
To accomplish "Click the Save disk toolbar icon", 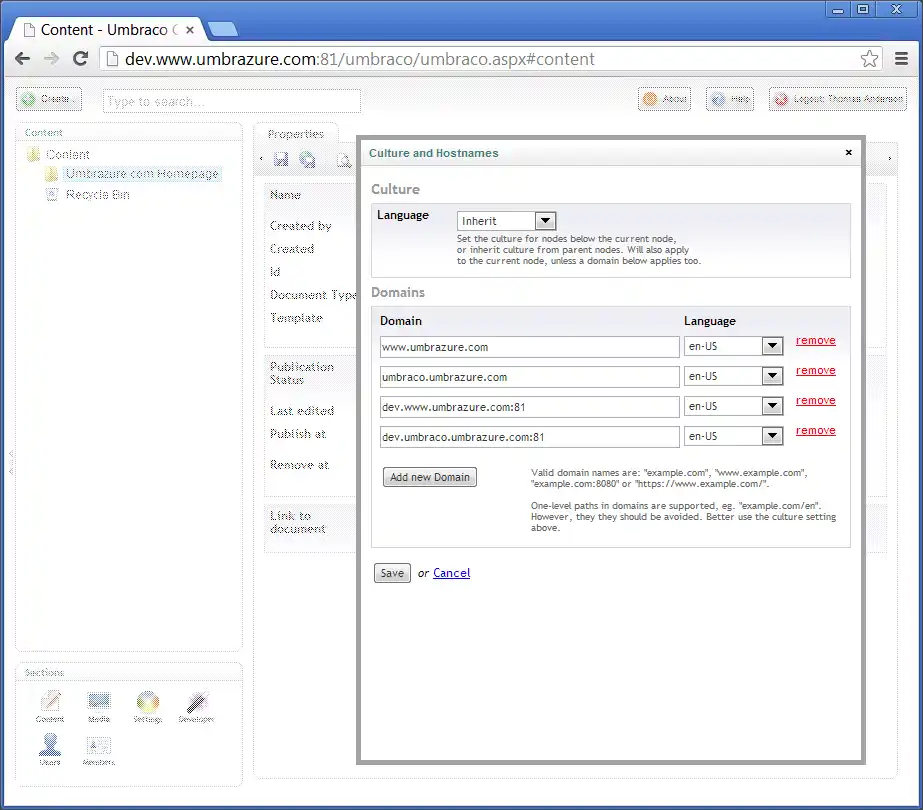I will (281, 159).
